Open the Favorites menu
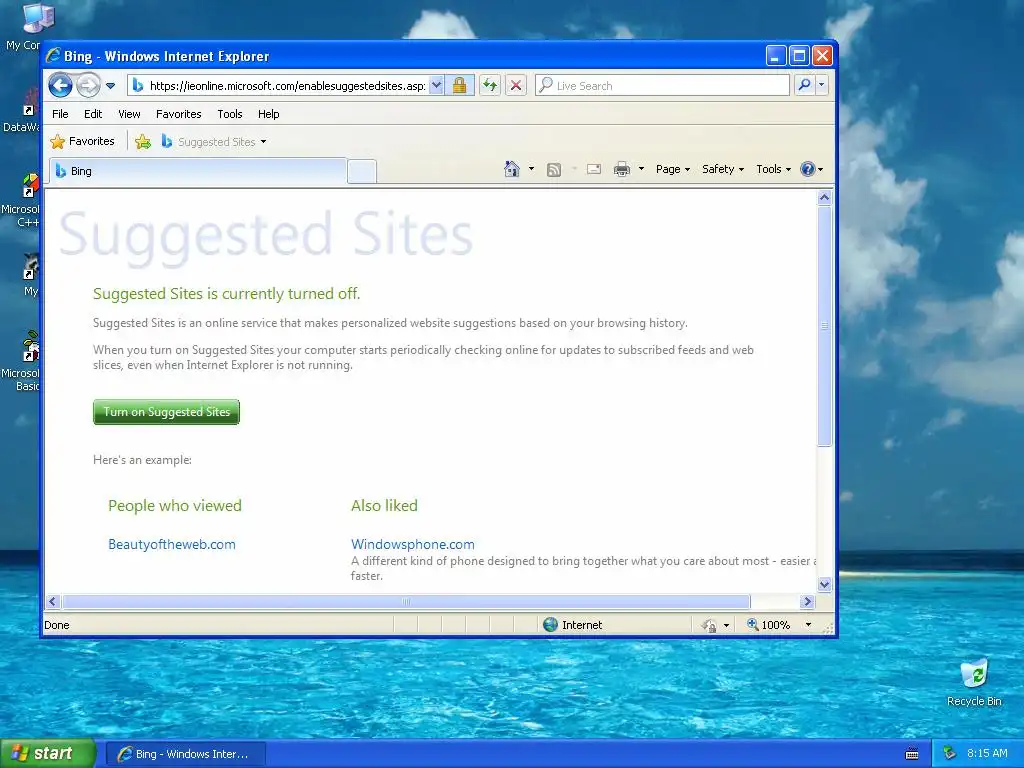Viewport: 1024px width, 768px height. pos(178,114)
